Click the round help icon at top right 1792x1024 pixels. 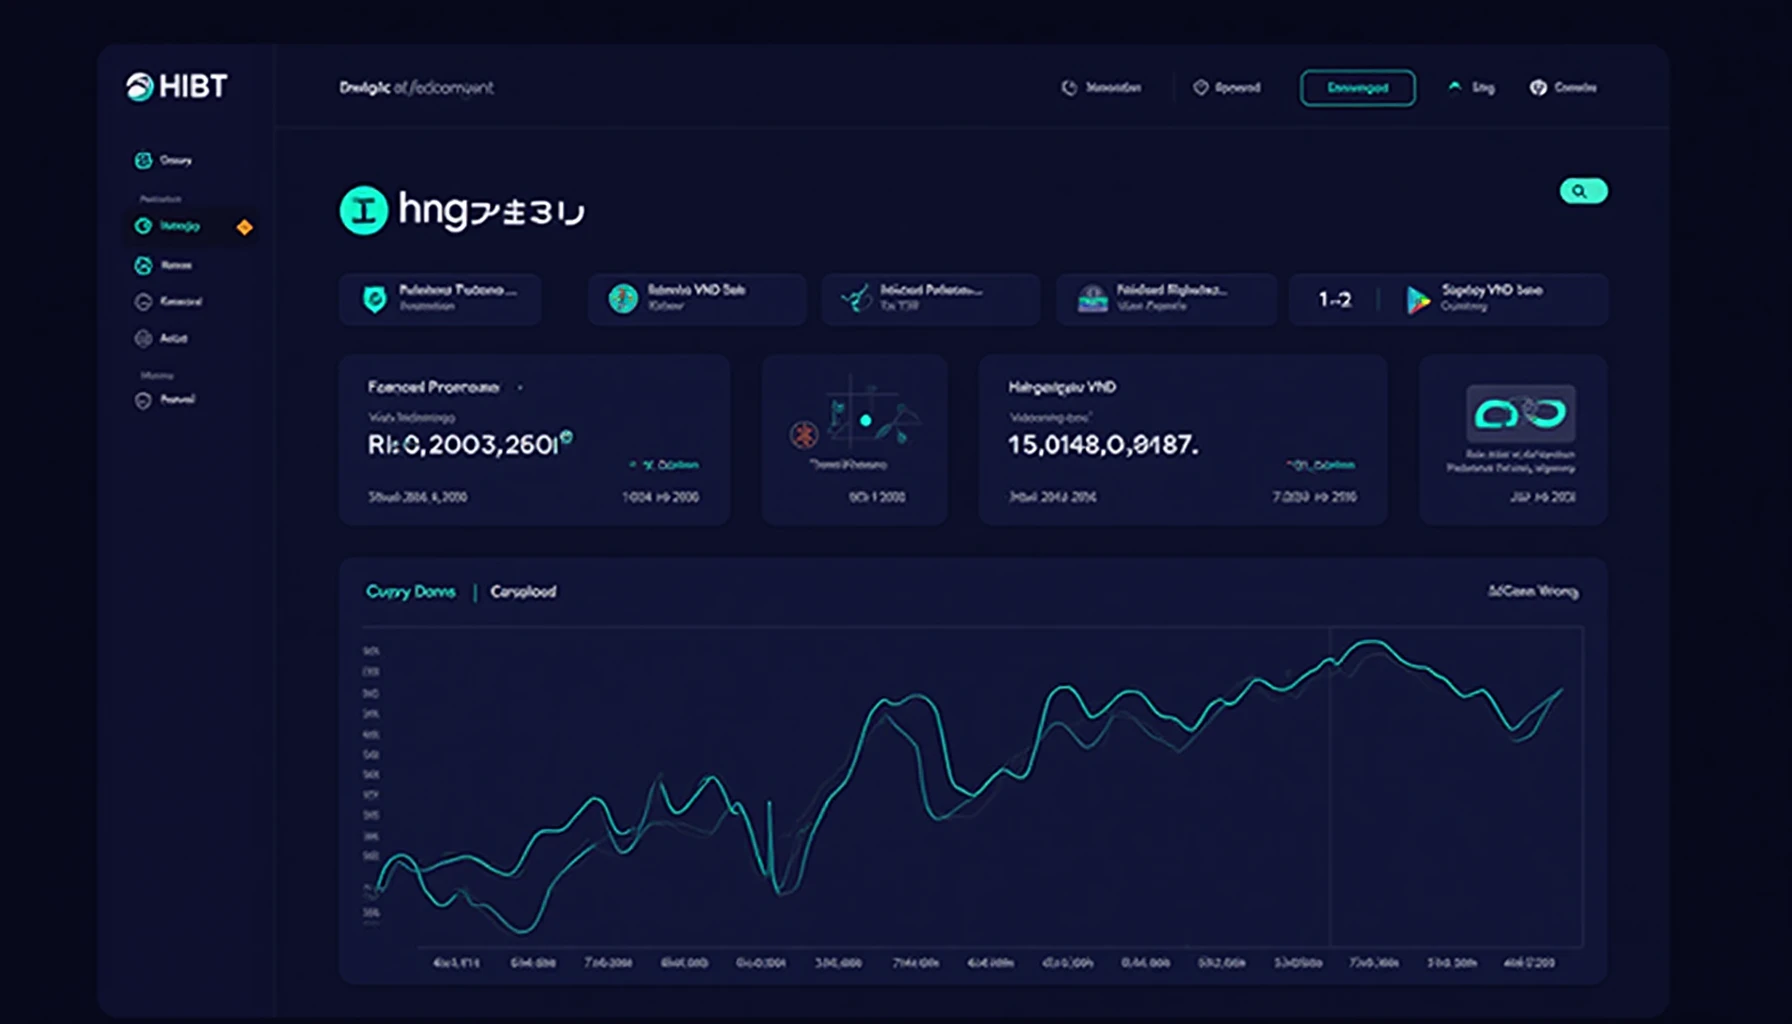pos(1538,88)
